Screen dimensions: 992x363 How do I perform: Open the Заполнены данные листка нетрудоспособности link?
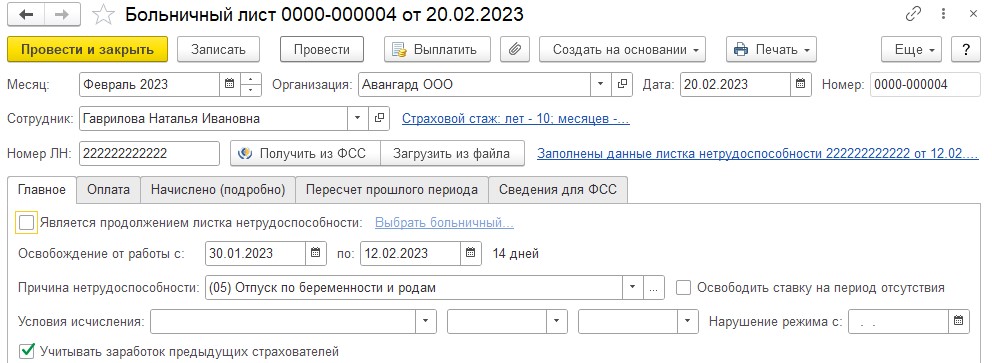tap(757, 153)
